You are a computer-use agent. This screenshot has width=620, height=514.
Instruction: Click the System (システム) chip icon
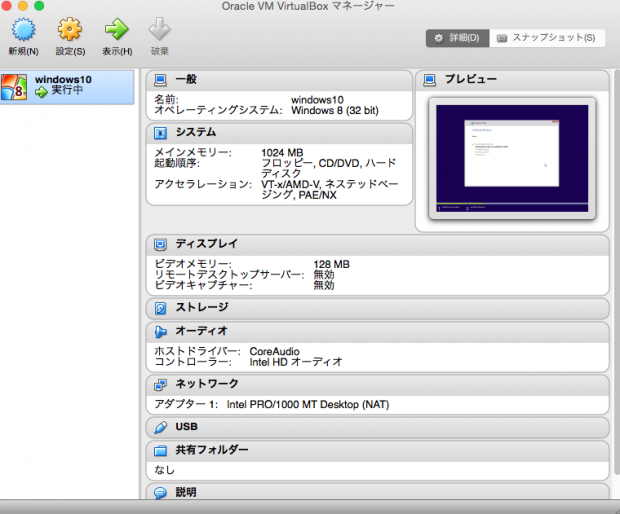coord(160,133)
